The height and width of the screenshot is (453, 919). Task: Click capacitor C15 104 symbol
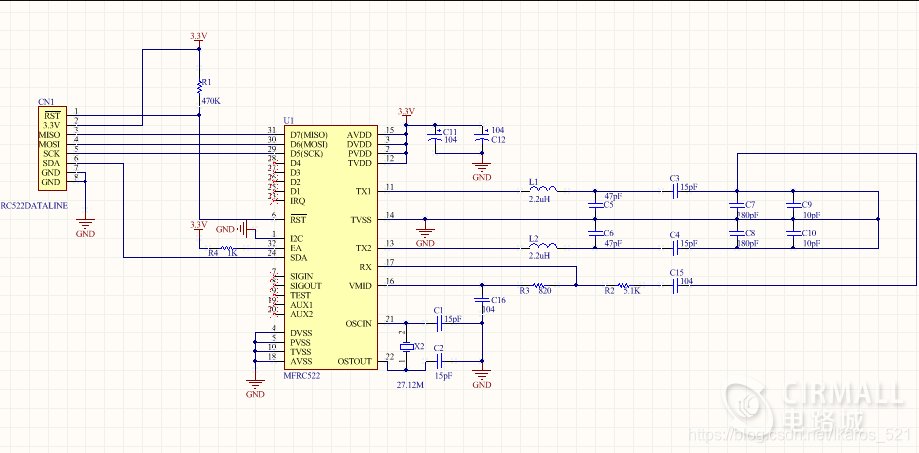tap(675, 285)
